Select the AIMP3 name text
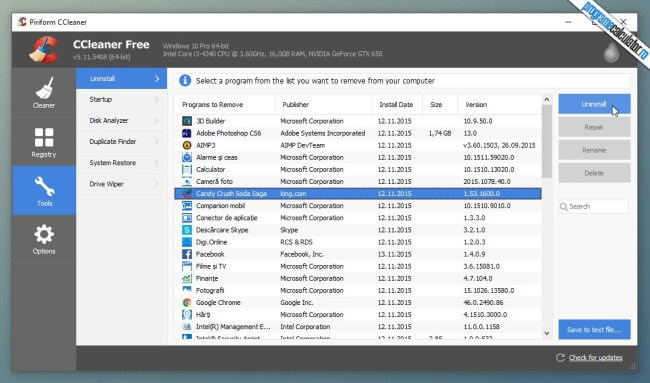 pos(206,145)
